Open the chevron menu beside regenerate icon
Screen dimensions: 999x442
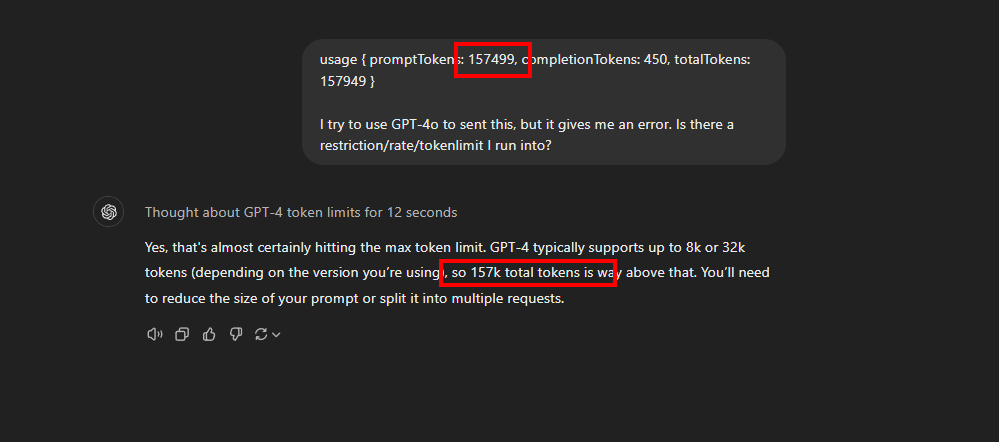tap(276, 335)
